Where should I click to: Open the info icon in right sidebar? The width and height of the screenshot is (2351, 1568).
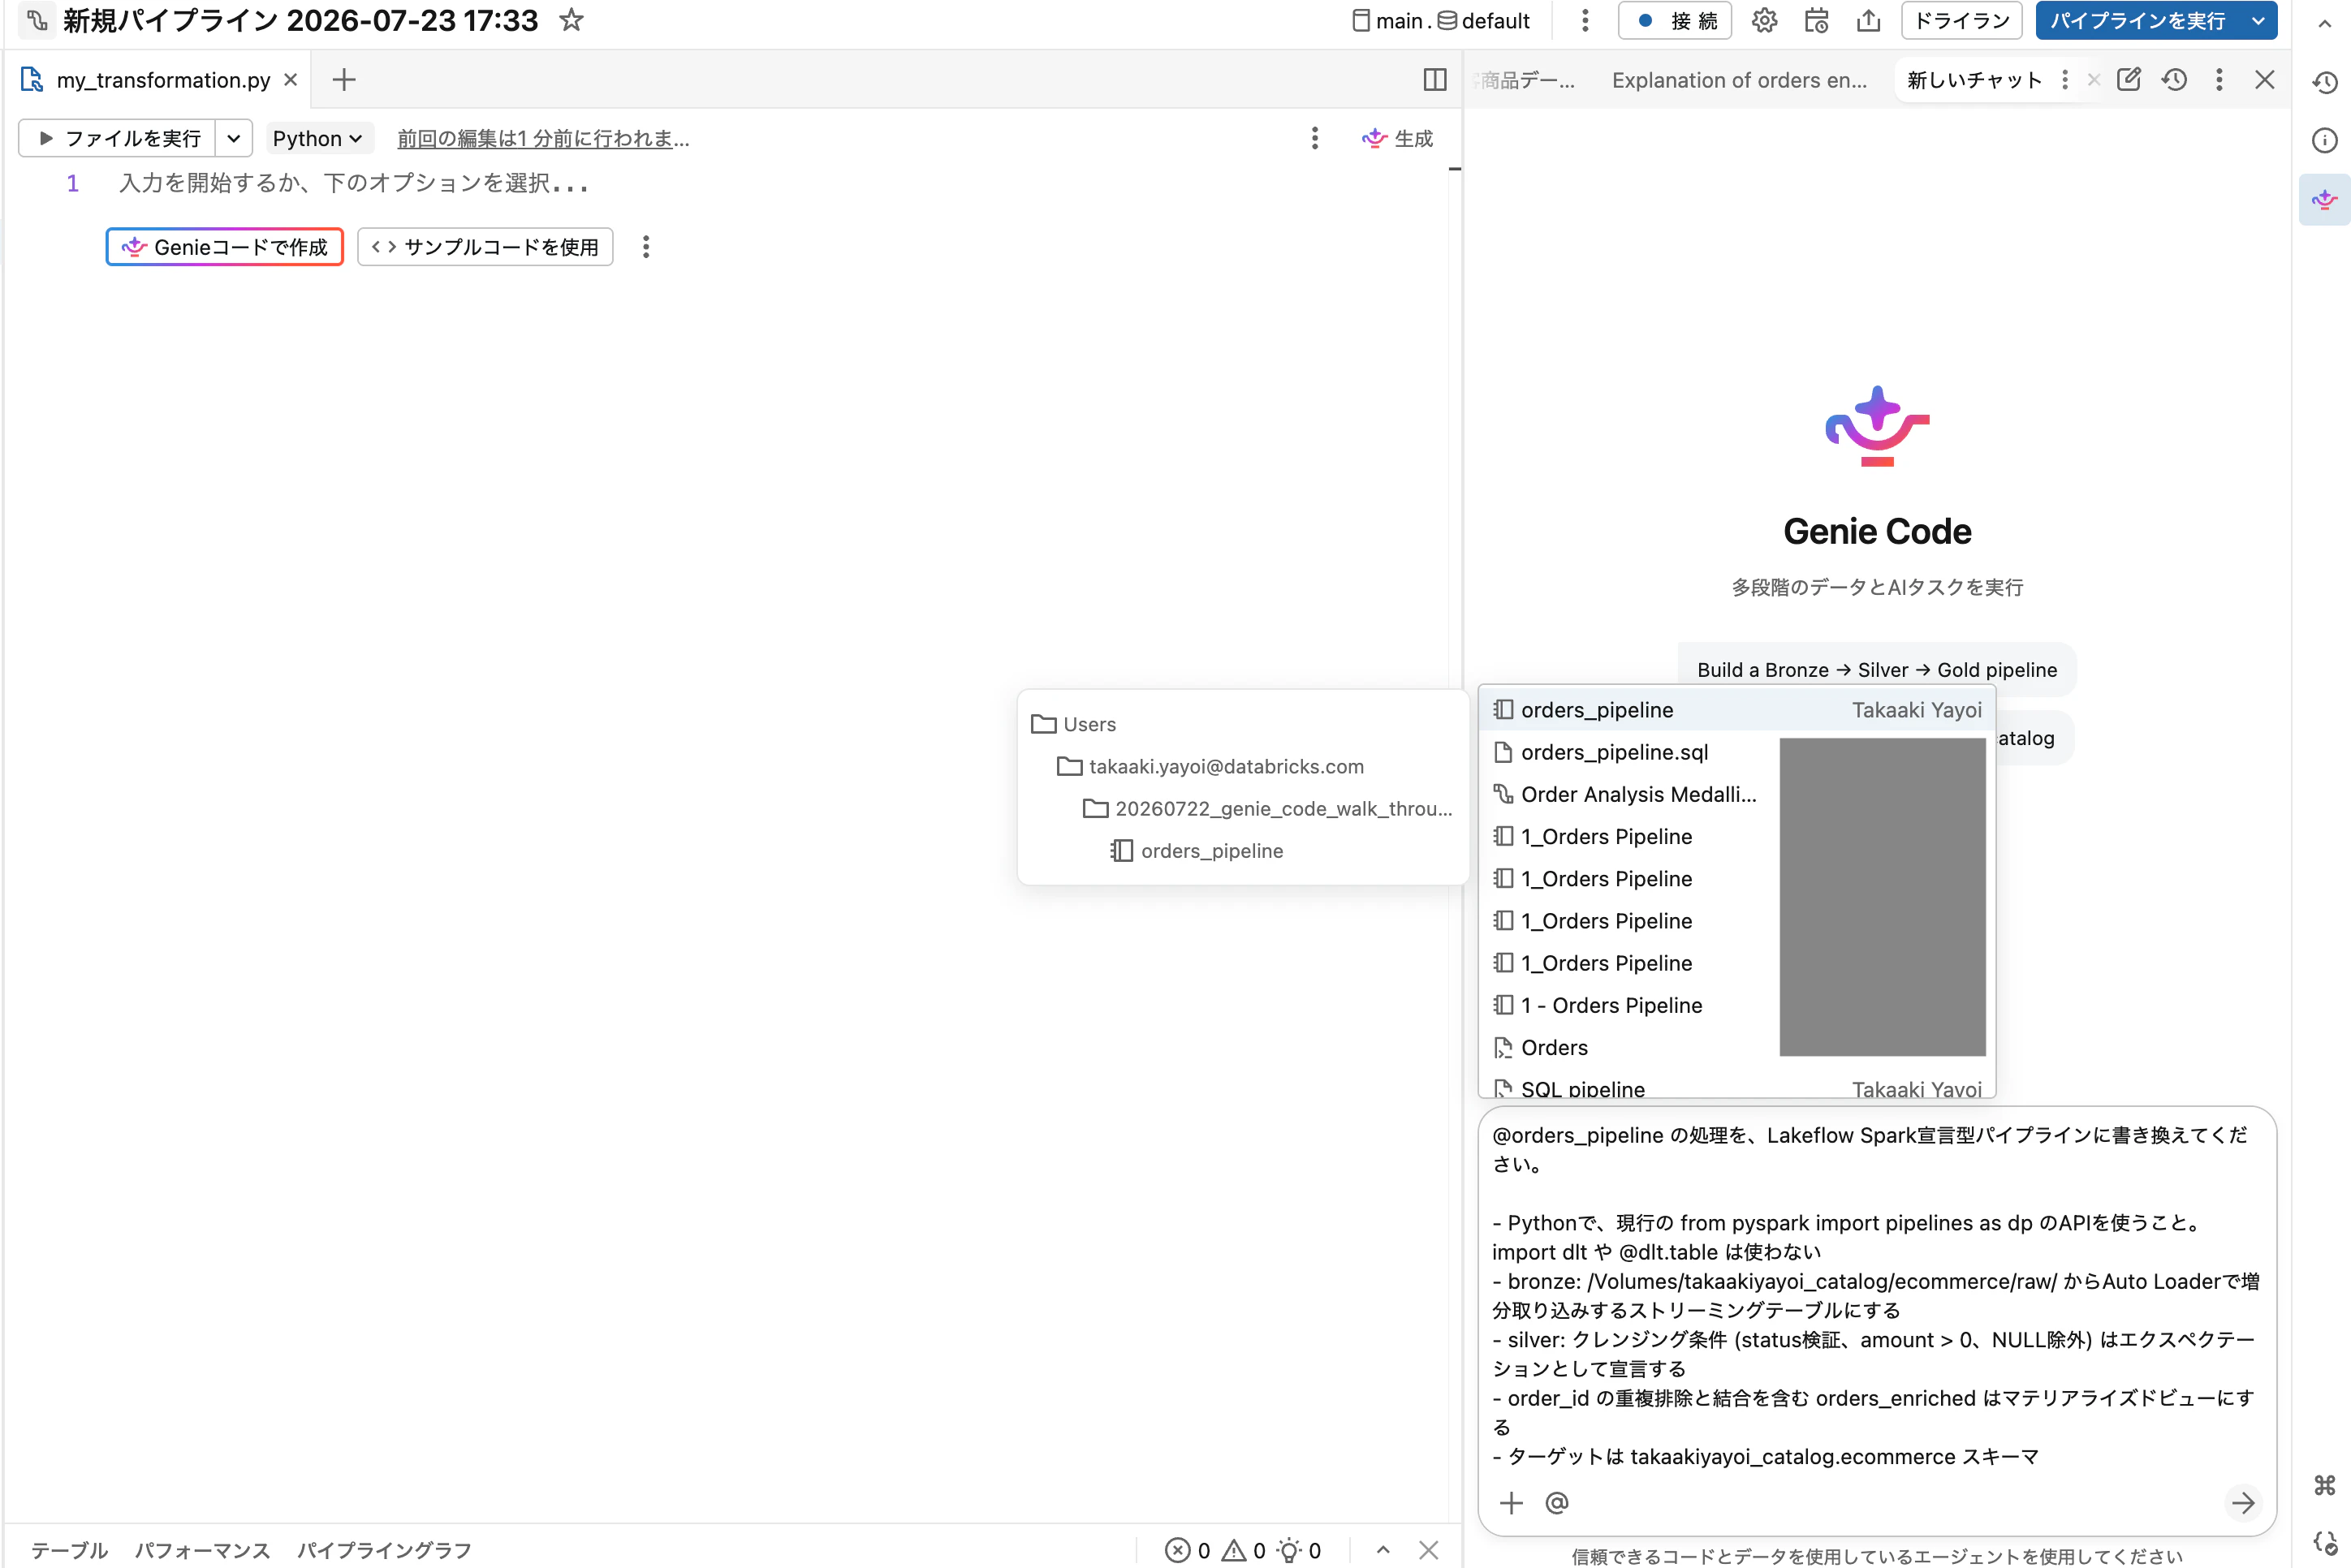click(x=2325, y=140)
